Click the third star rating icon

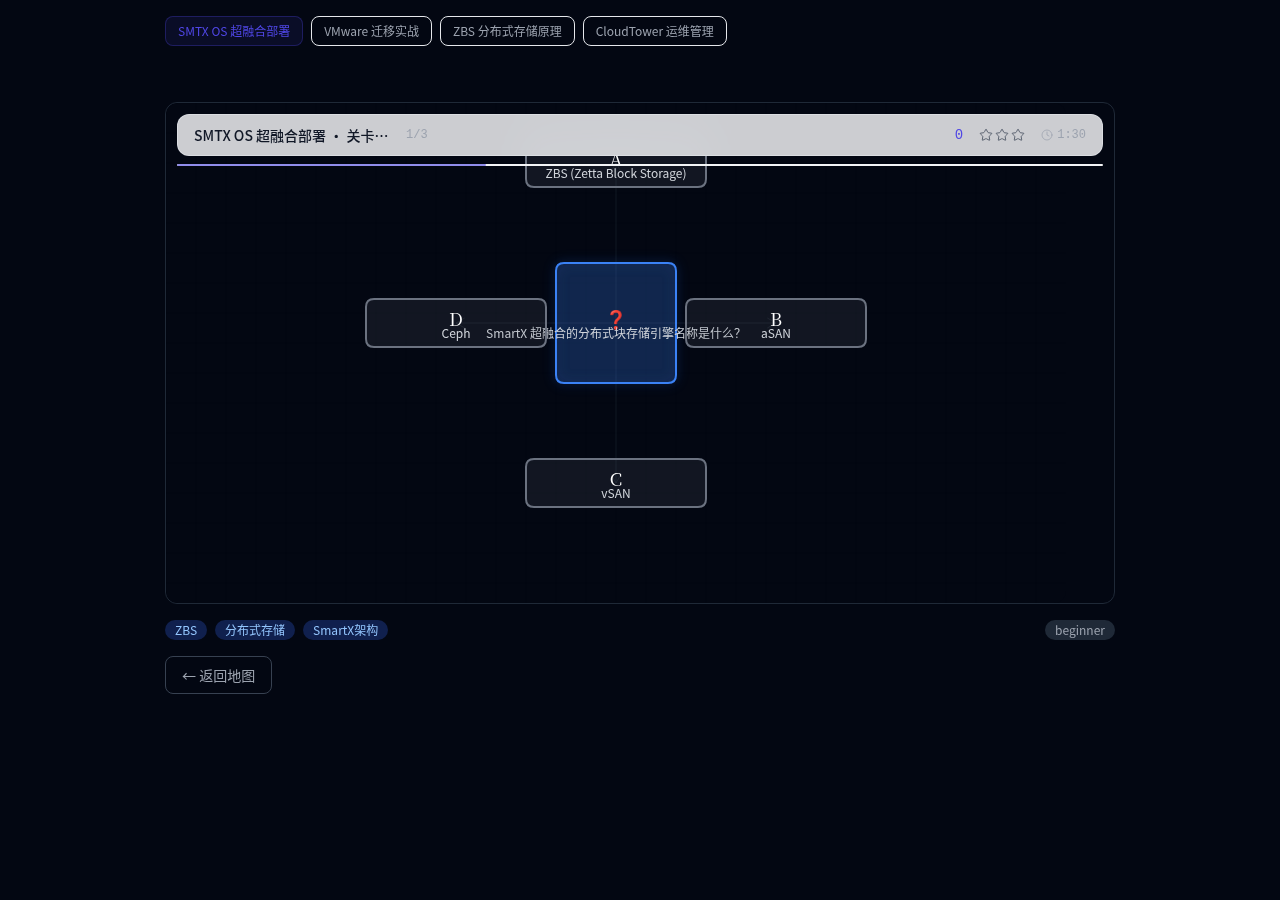(x=1018, y=135)
